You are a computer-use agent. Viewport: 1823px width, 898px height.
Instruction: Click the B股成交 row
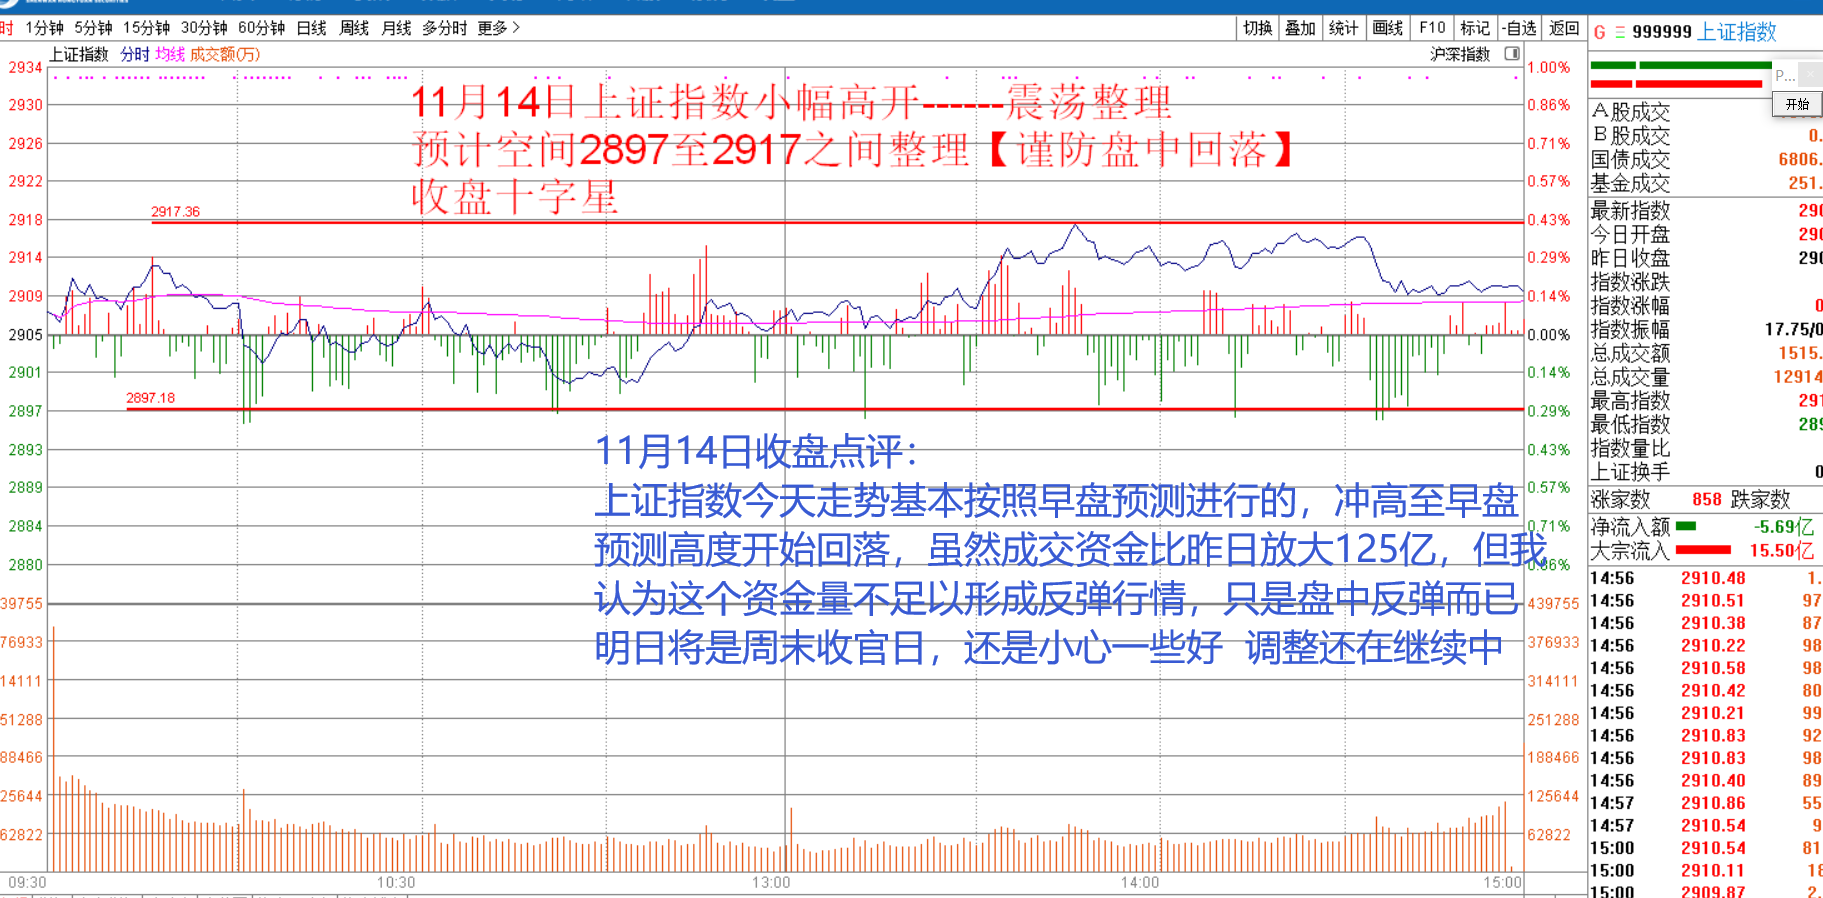click(1706, 135)
